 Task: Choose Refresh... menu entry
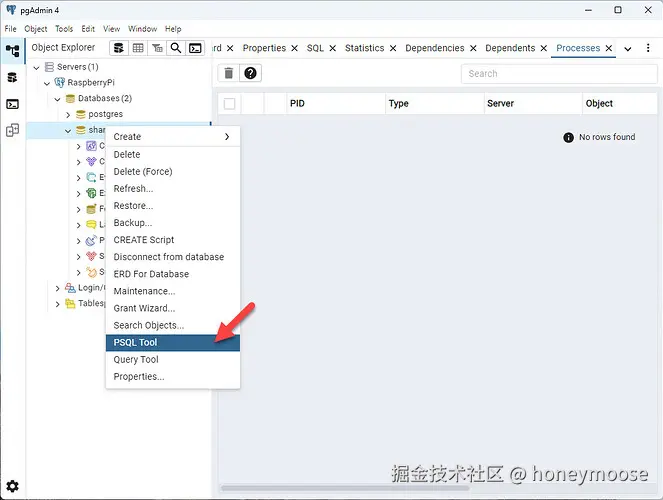[173, 189]
